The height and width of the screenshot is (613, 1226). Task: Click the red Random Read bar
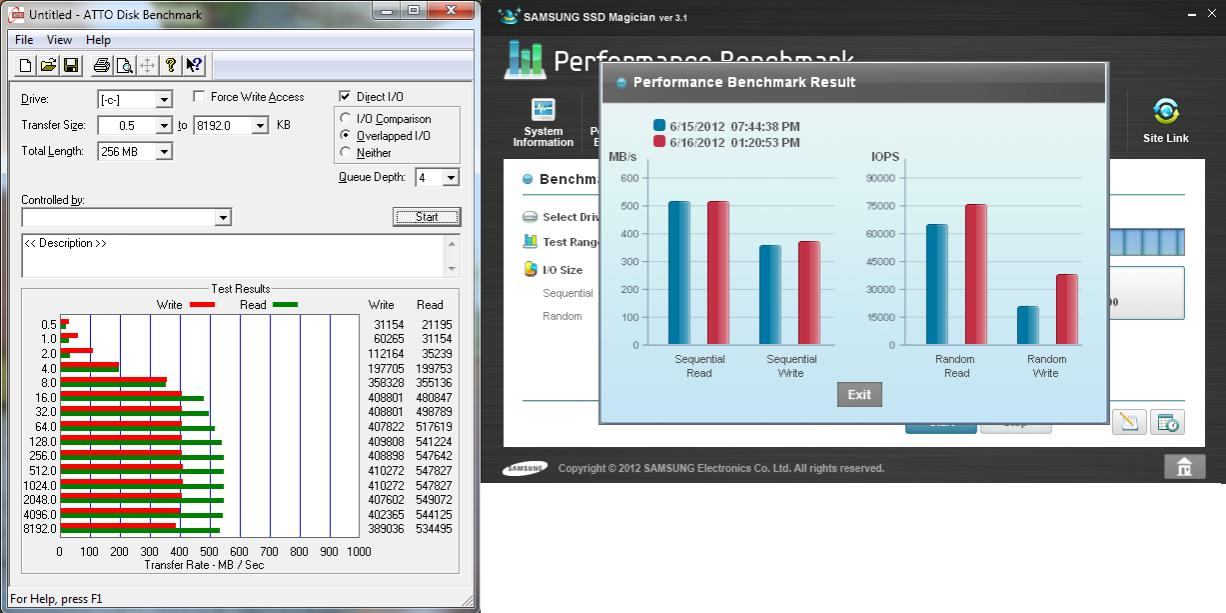pos(975,274)
